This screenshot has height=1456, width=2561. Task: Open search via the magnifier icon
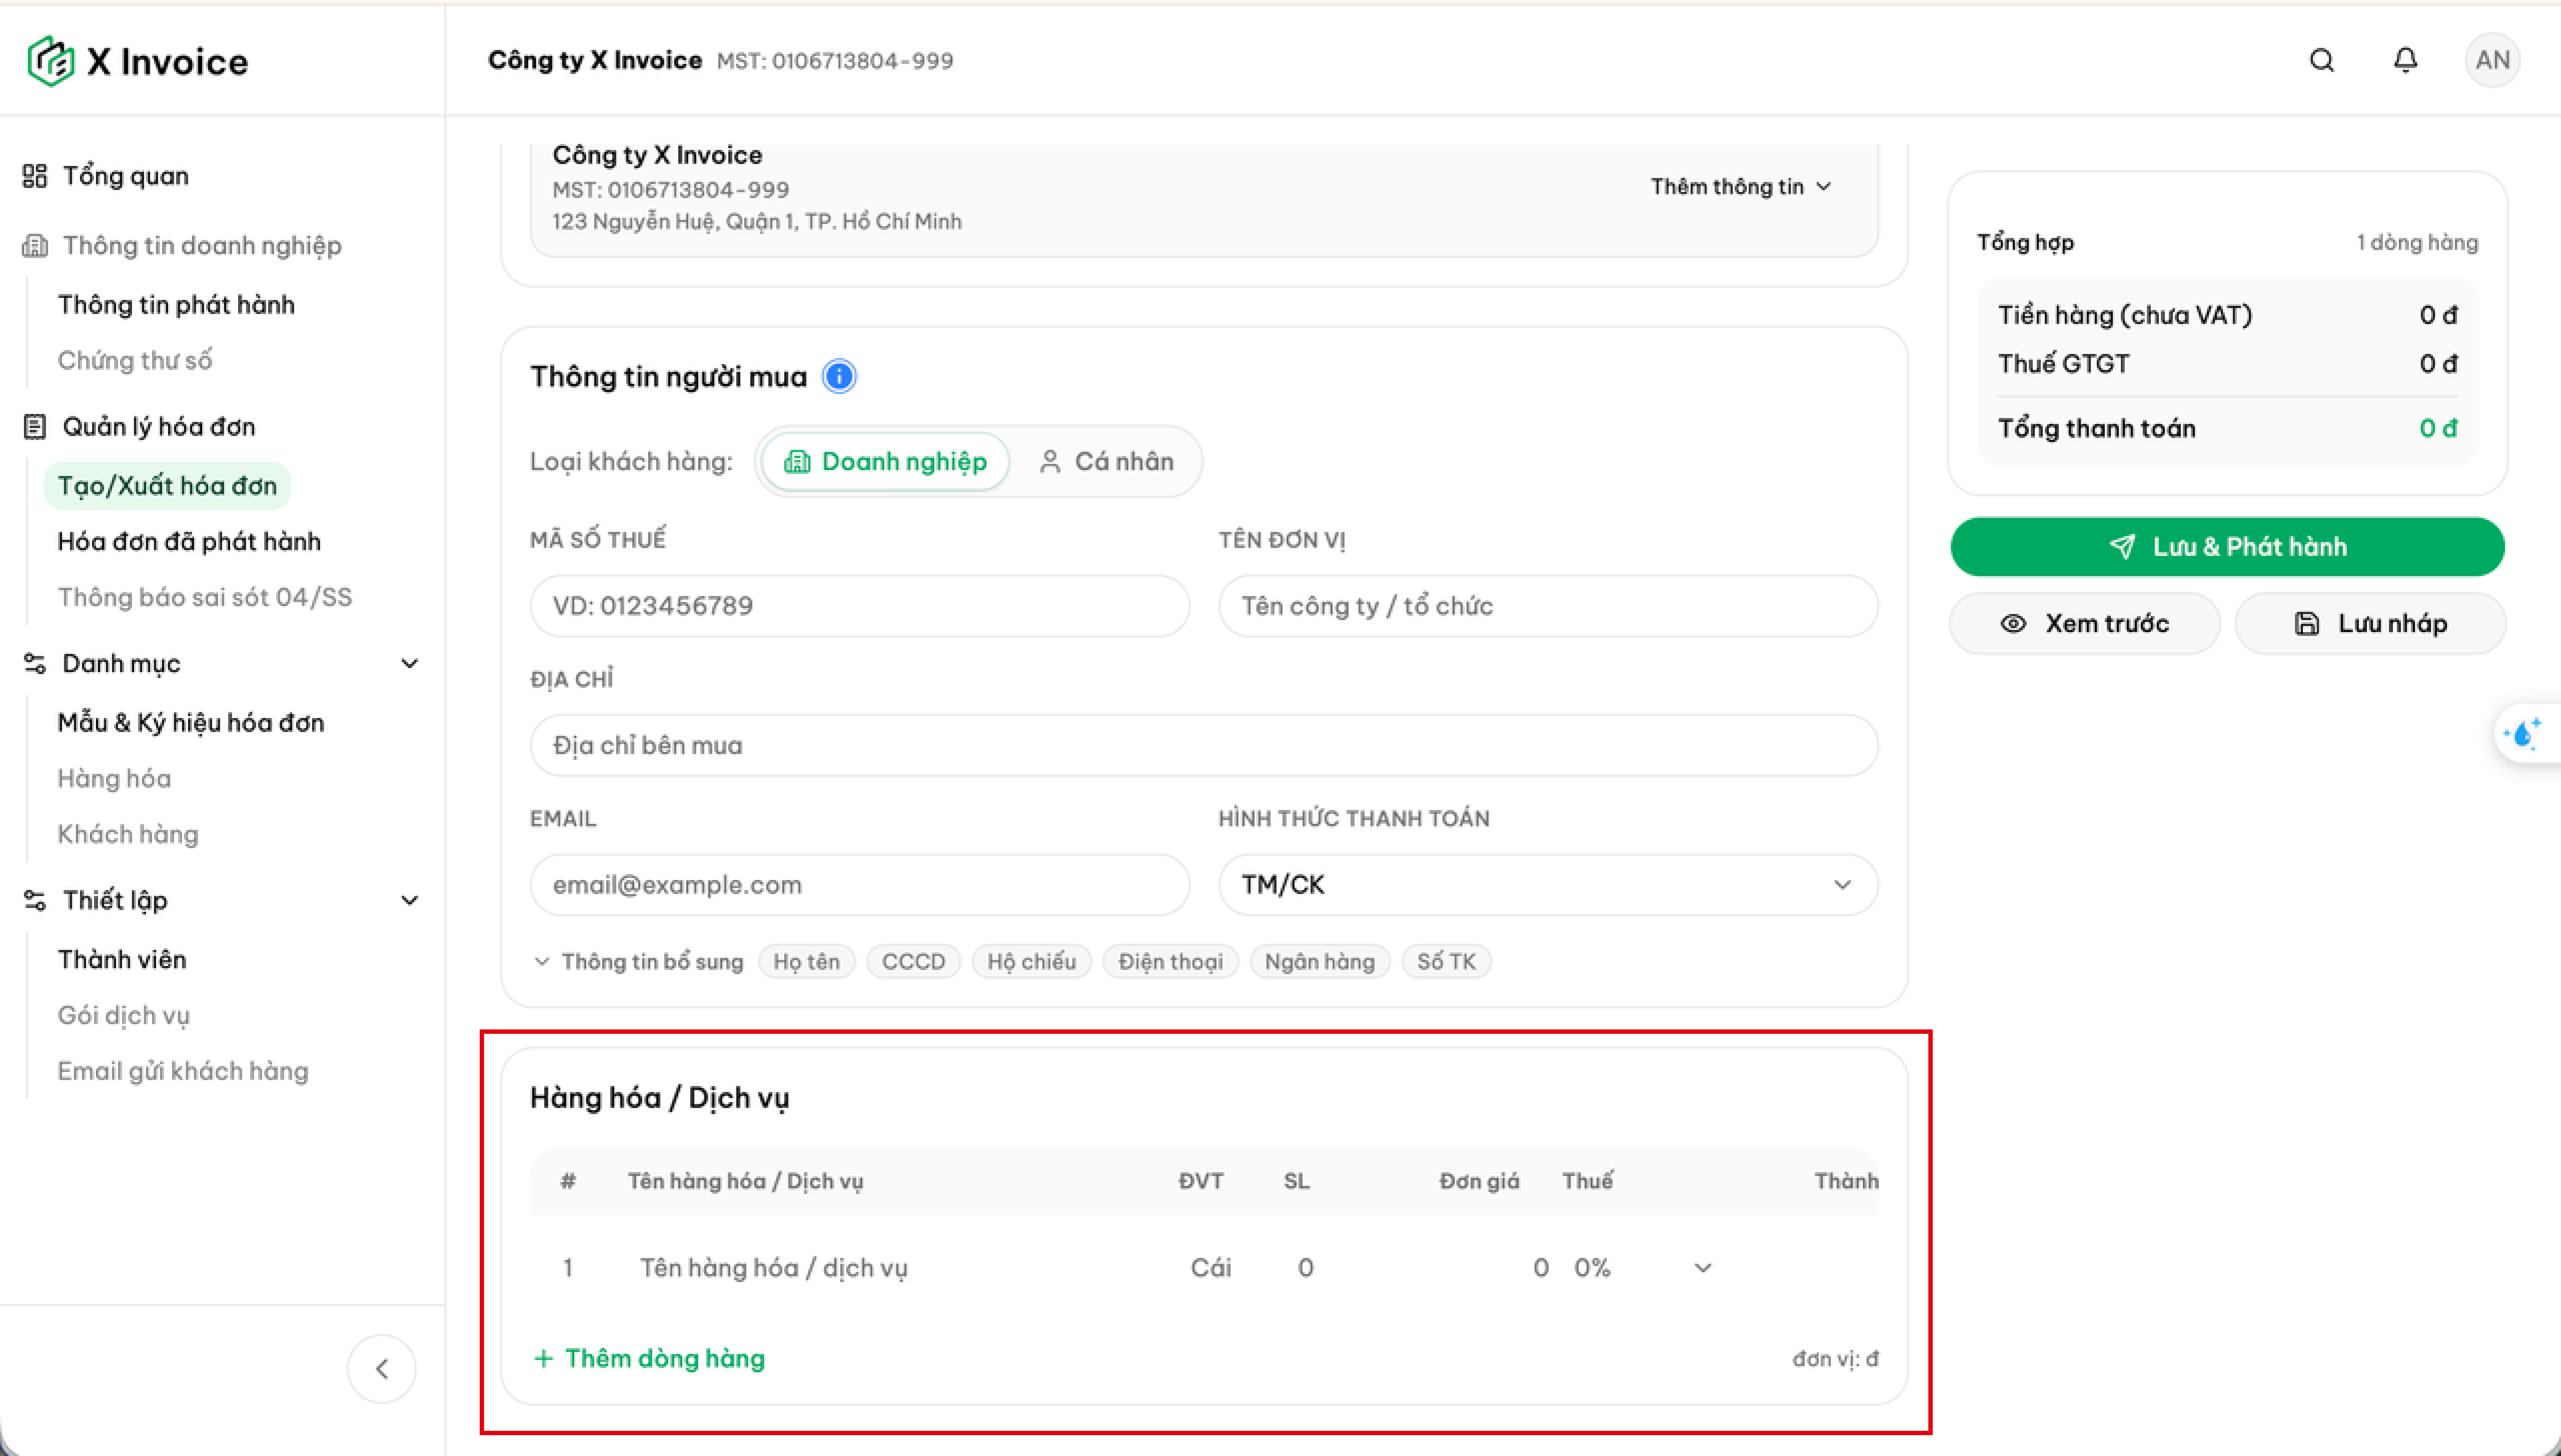click(x=2321, y=61)
